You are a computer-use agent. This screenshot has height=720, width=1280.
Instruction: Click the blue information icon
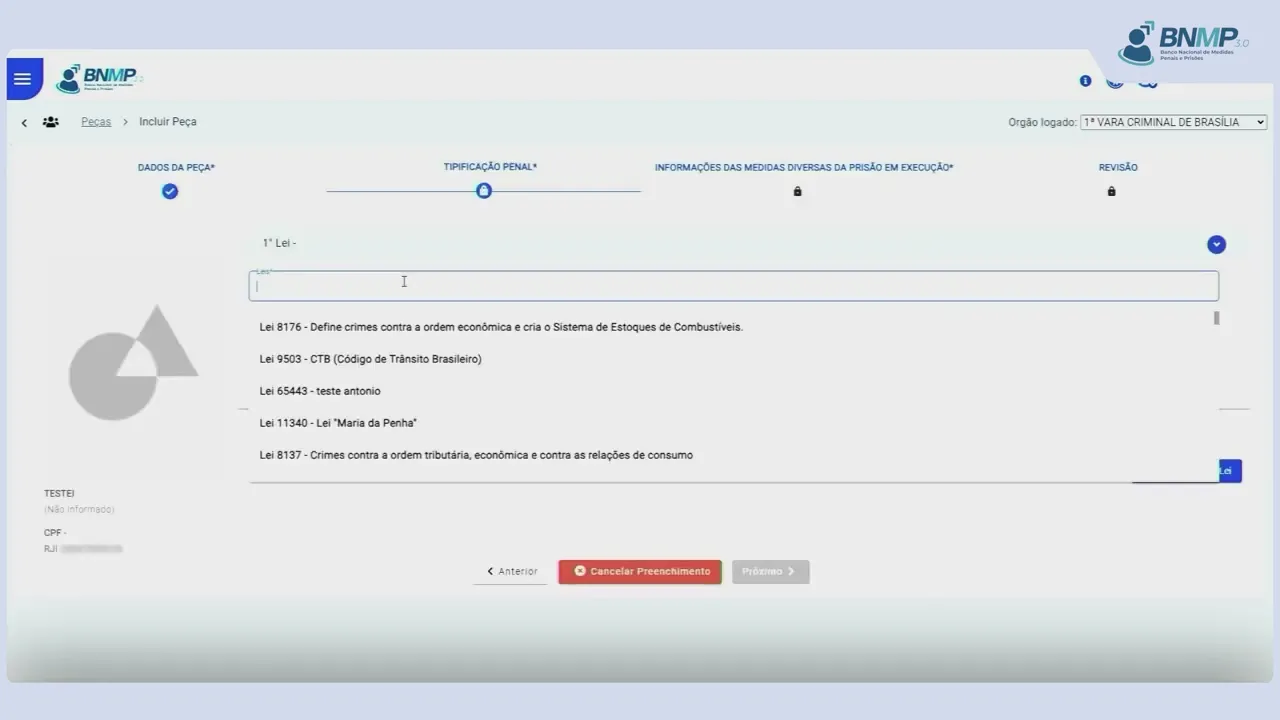1085,81
